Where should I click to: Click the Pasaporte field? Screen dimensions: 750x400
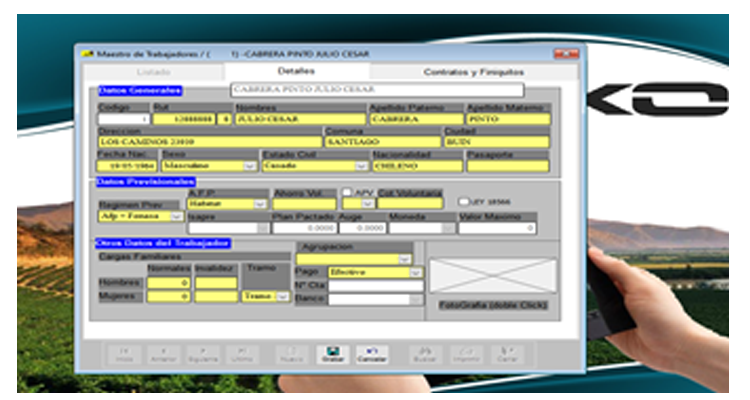507,166
